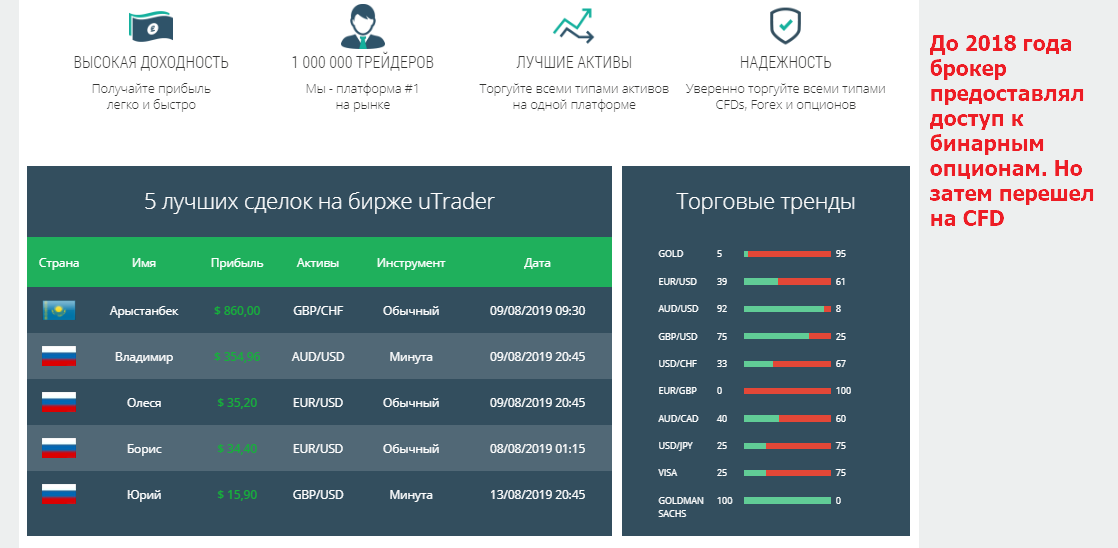Click the USD/JPY label in trends
The height and width of the screenshot is (548, 1118).
click(676, 445)
